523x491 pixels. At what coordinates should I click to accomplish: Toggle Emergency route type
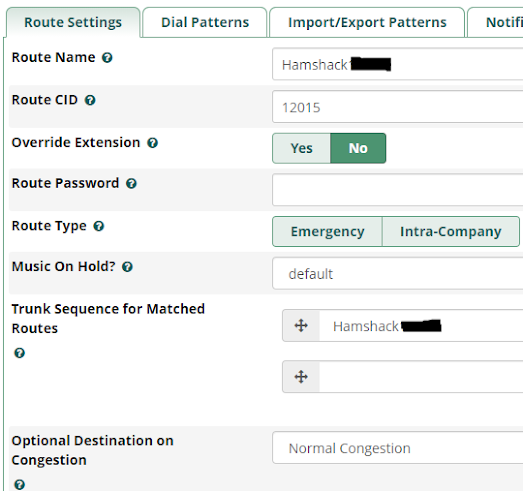coord(328,231)
